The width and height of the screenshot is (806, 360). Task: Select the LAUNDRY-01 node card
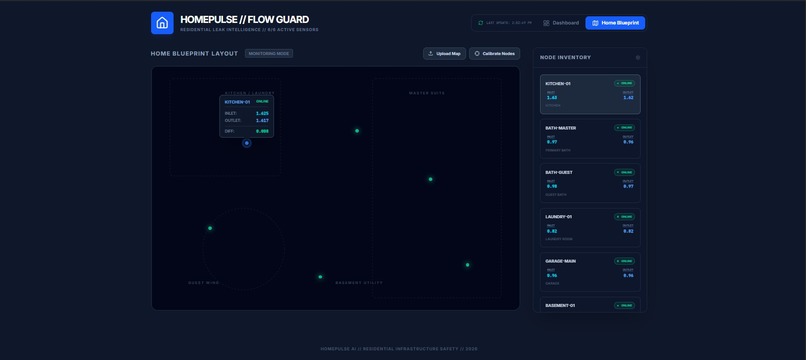[590, 227]
